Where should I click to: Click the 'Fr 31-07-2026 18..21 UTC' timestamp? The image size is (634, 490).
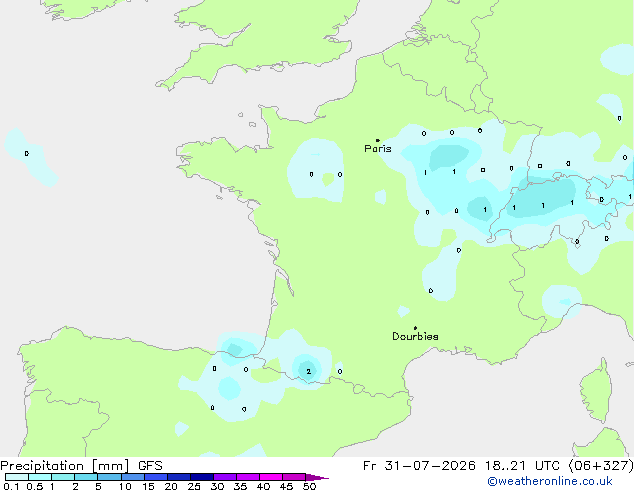coord(461,466)
